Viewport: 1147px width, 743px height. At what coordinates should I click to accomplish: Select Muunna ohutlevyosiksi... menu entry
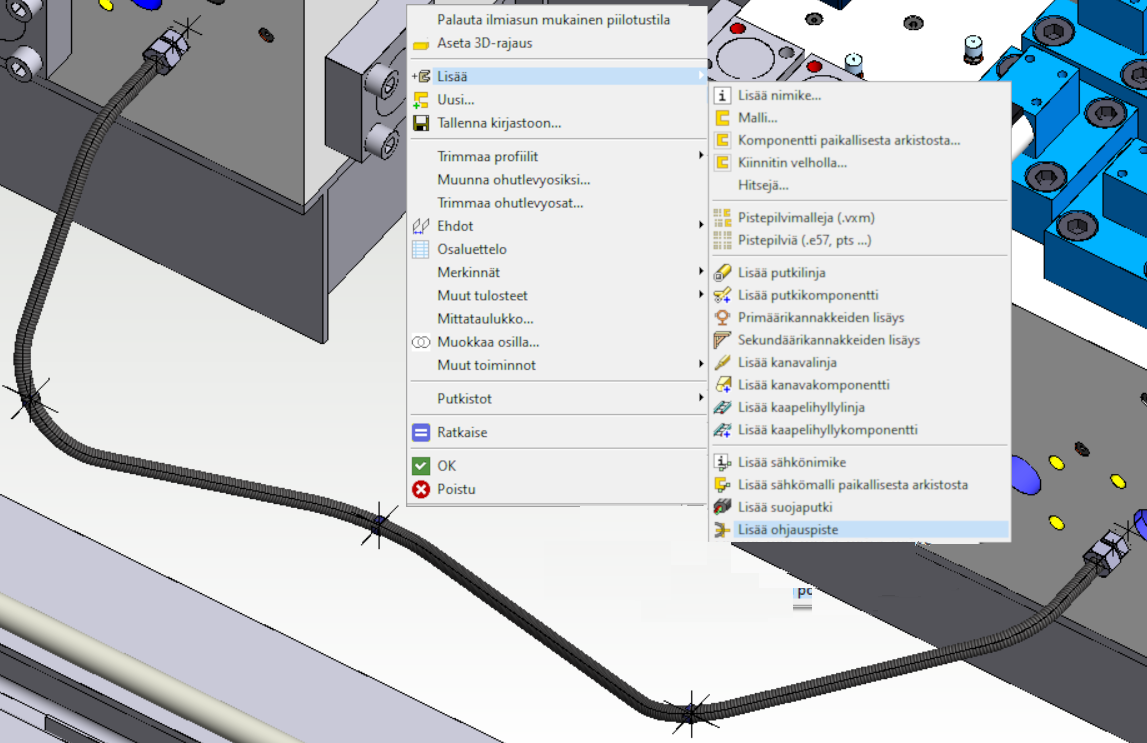[x=513, y=180]
